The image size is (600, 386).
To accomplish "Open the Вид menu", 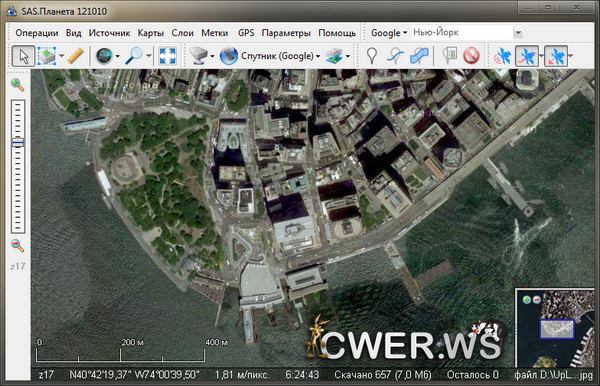I will tap(73, 33).
